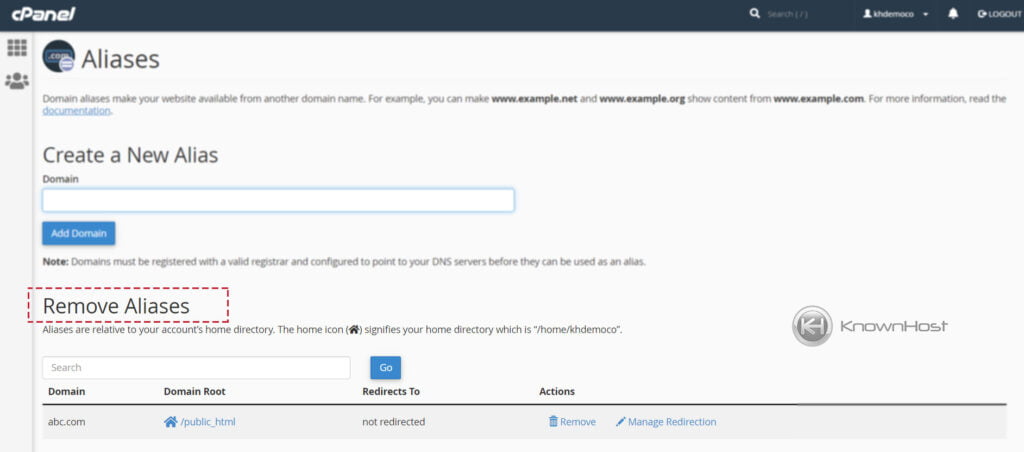Click the Domain Root column header
Viewport: 1024px width, 452px height.
point(195,391)
